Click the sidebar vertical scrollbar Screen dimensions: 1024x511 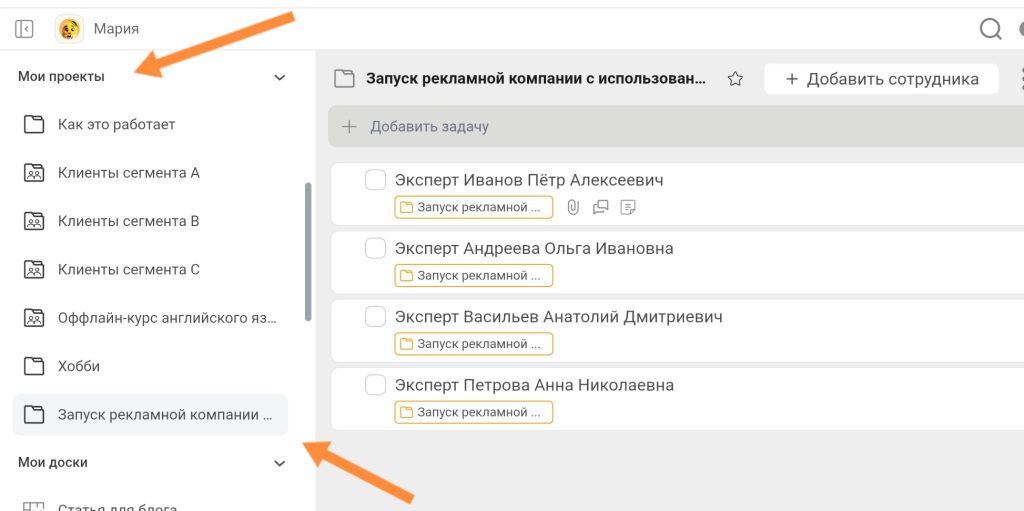click(x=308, y=252)
